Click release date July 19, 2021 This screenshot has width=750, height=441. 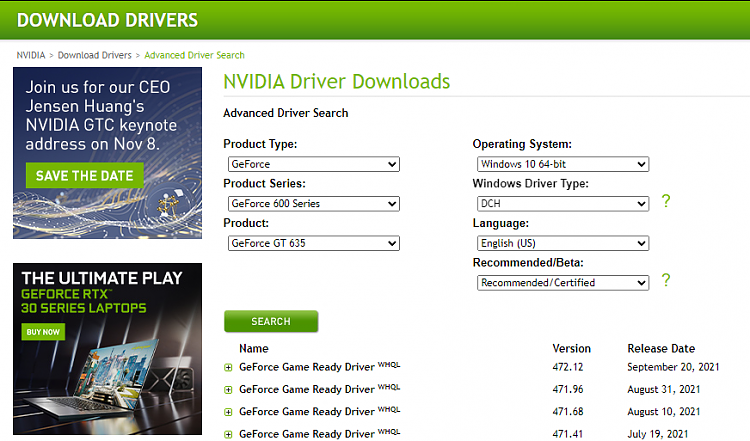tap(658, 434)
